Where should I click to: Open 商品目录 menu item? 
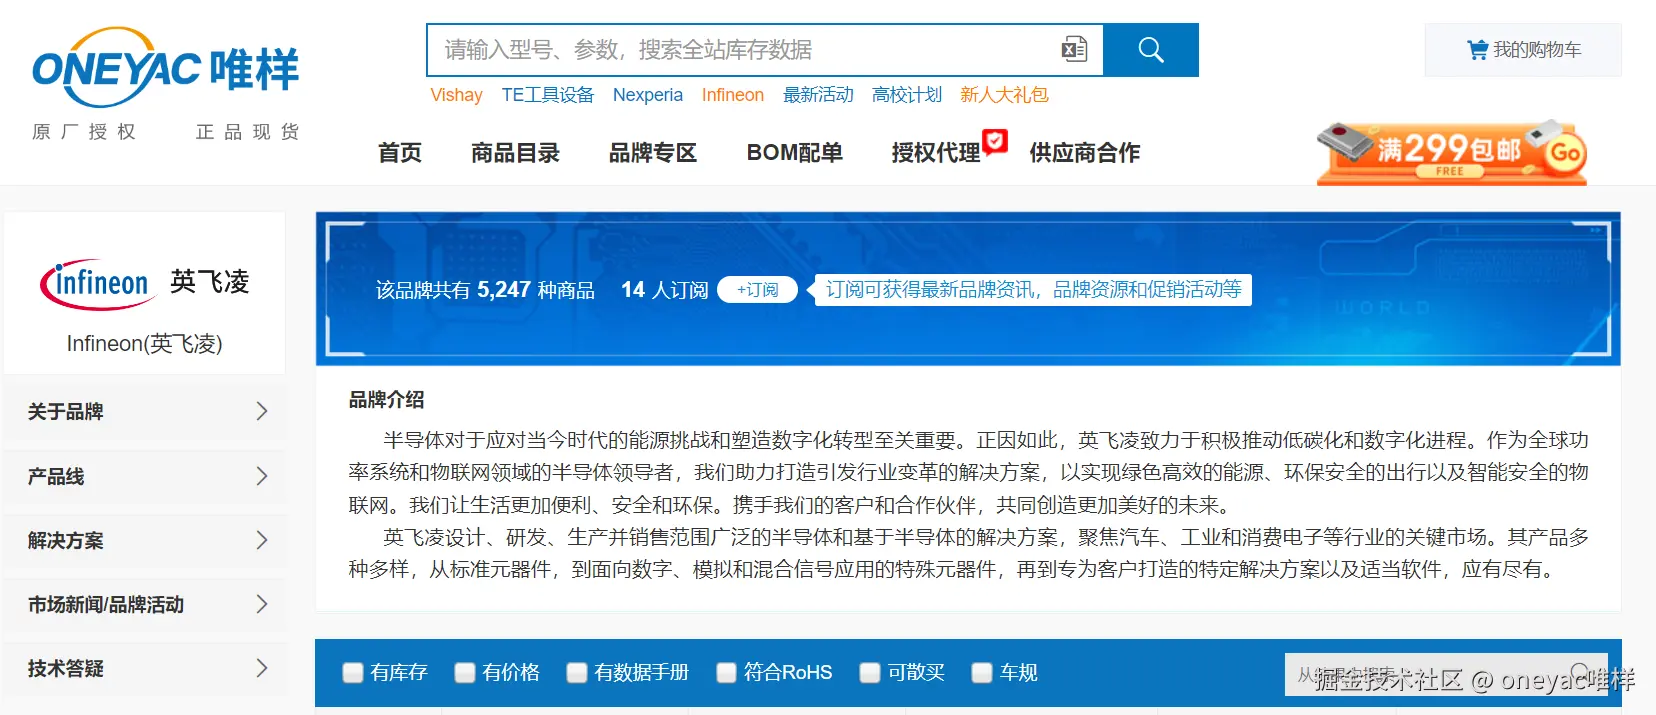click(x=515, y=153)
